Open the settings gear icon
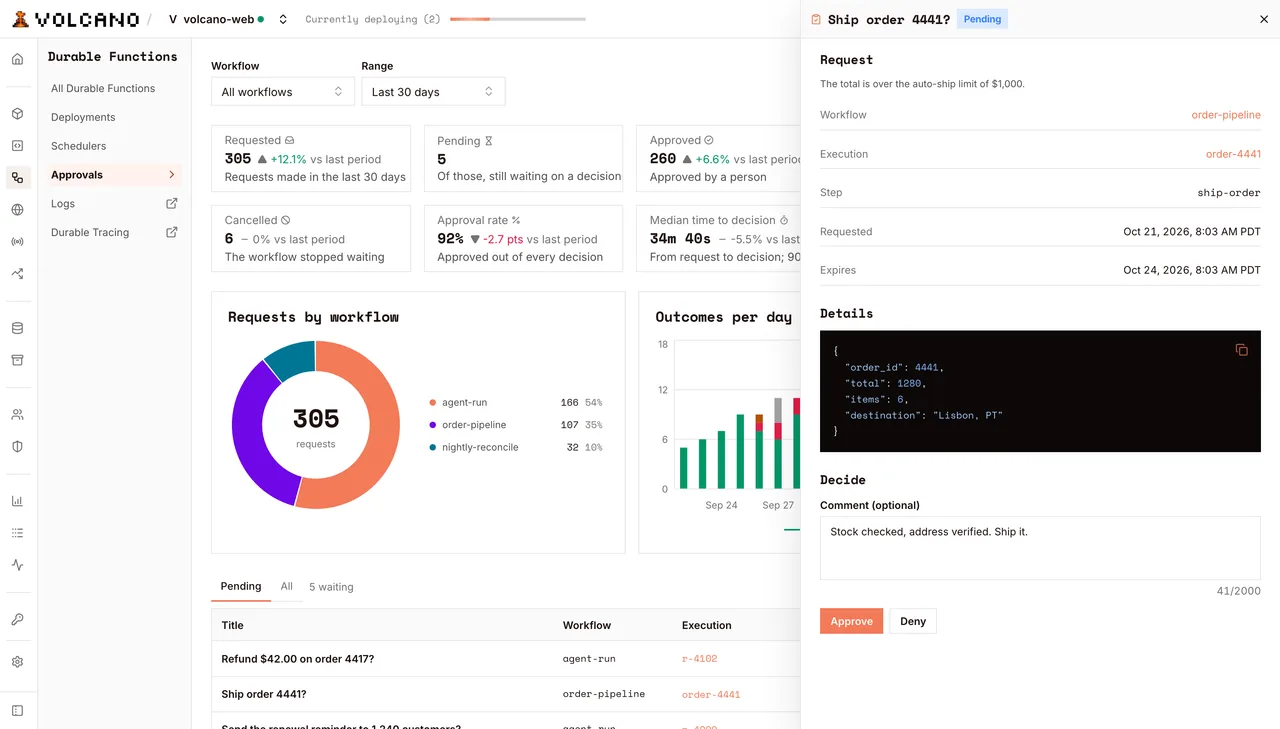 (17, 662)
